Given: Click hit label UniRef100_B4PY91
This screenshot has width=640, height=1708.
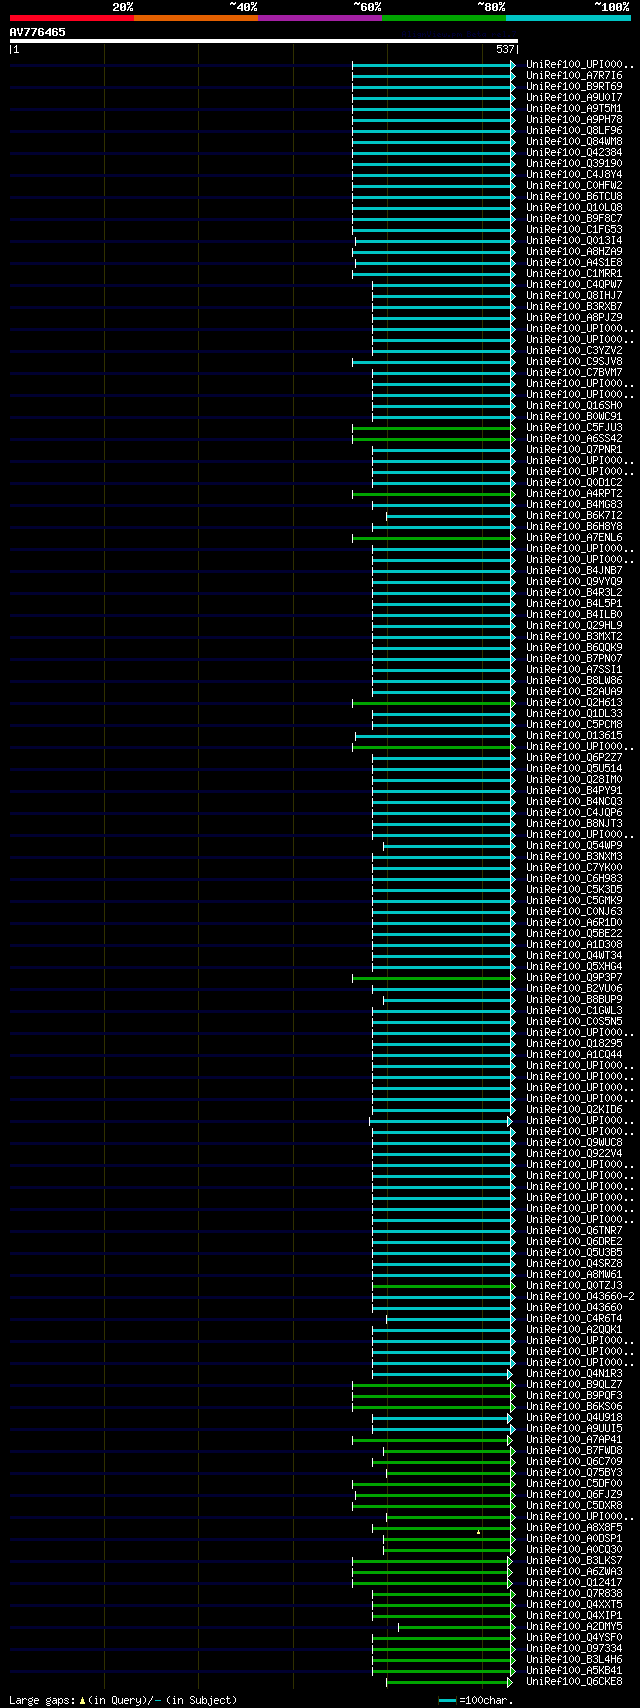Looking at the screenshot, I should pyautogui.click(x=574, y=790).
